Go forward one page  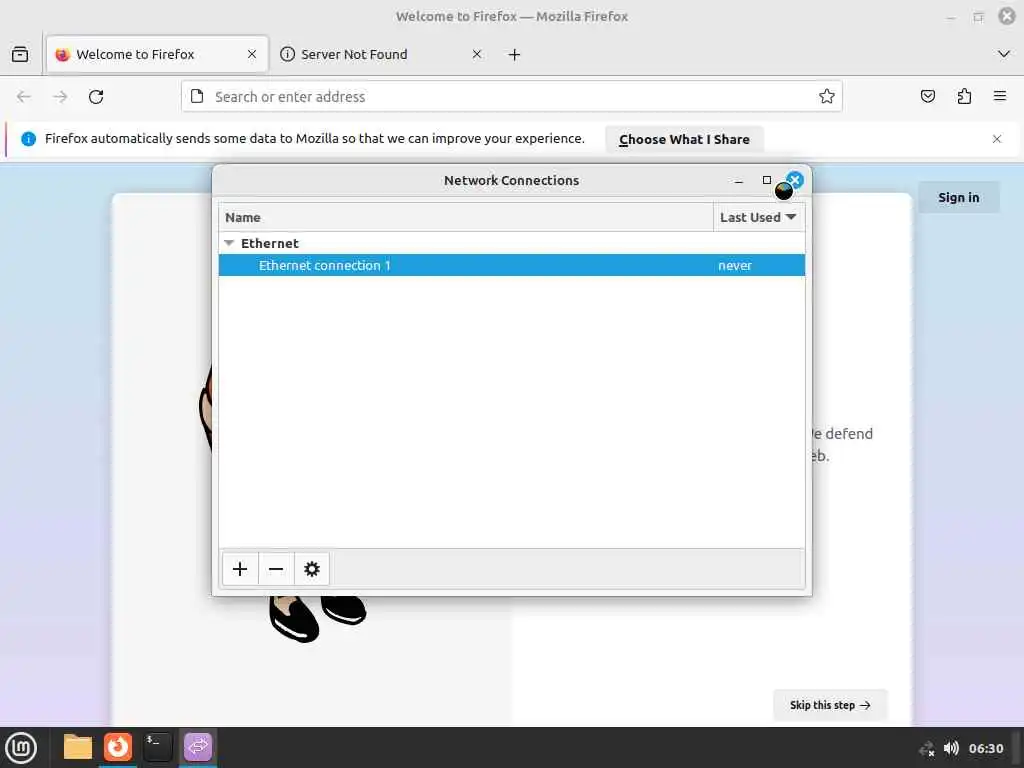(x=60, y=97)
